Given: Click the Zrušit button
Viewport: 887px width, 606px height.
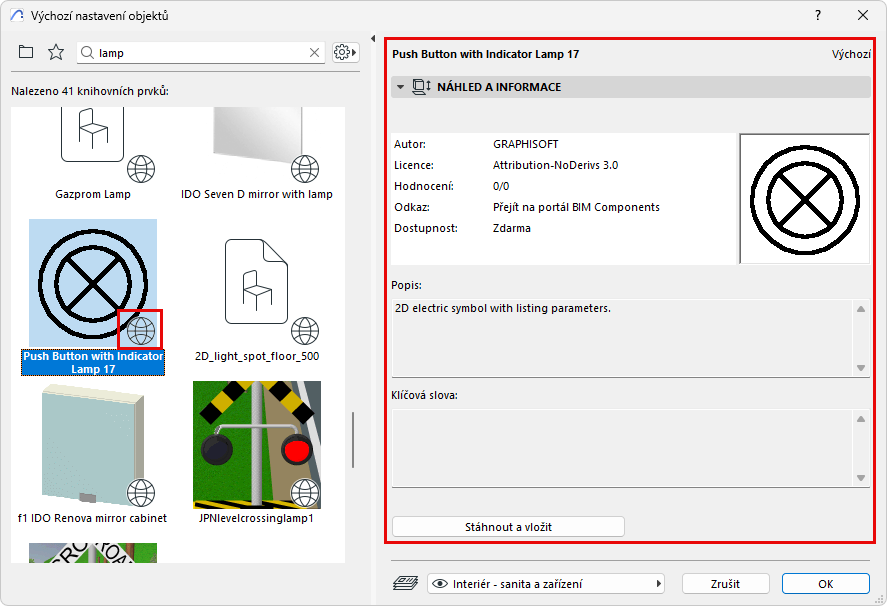Looking at the screenshot, I should tap(725, 583).
